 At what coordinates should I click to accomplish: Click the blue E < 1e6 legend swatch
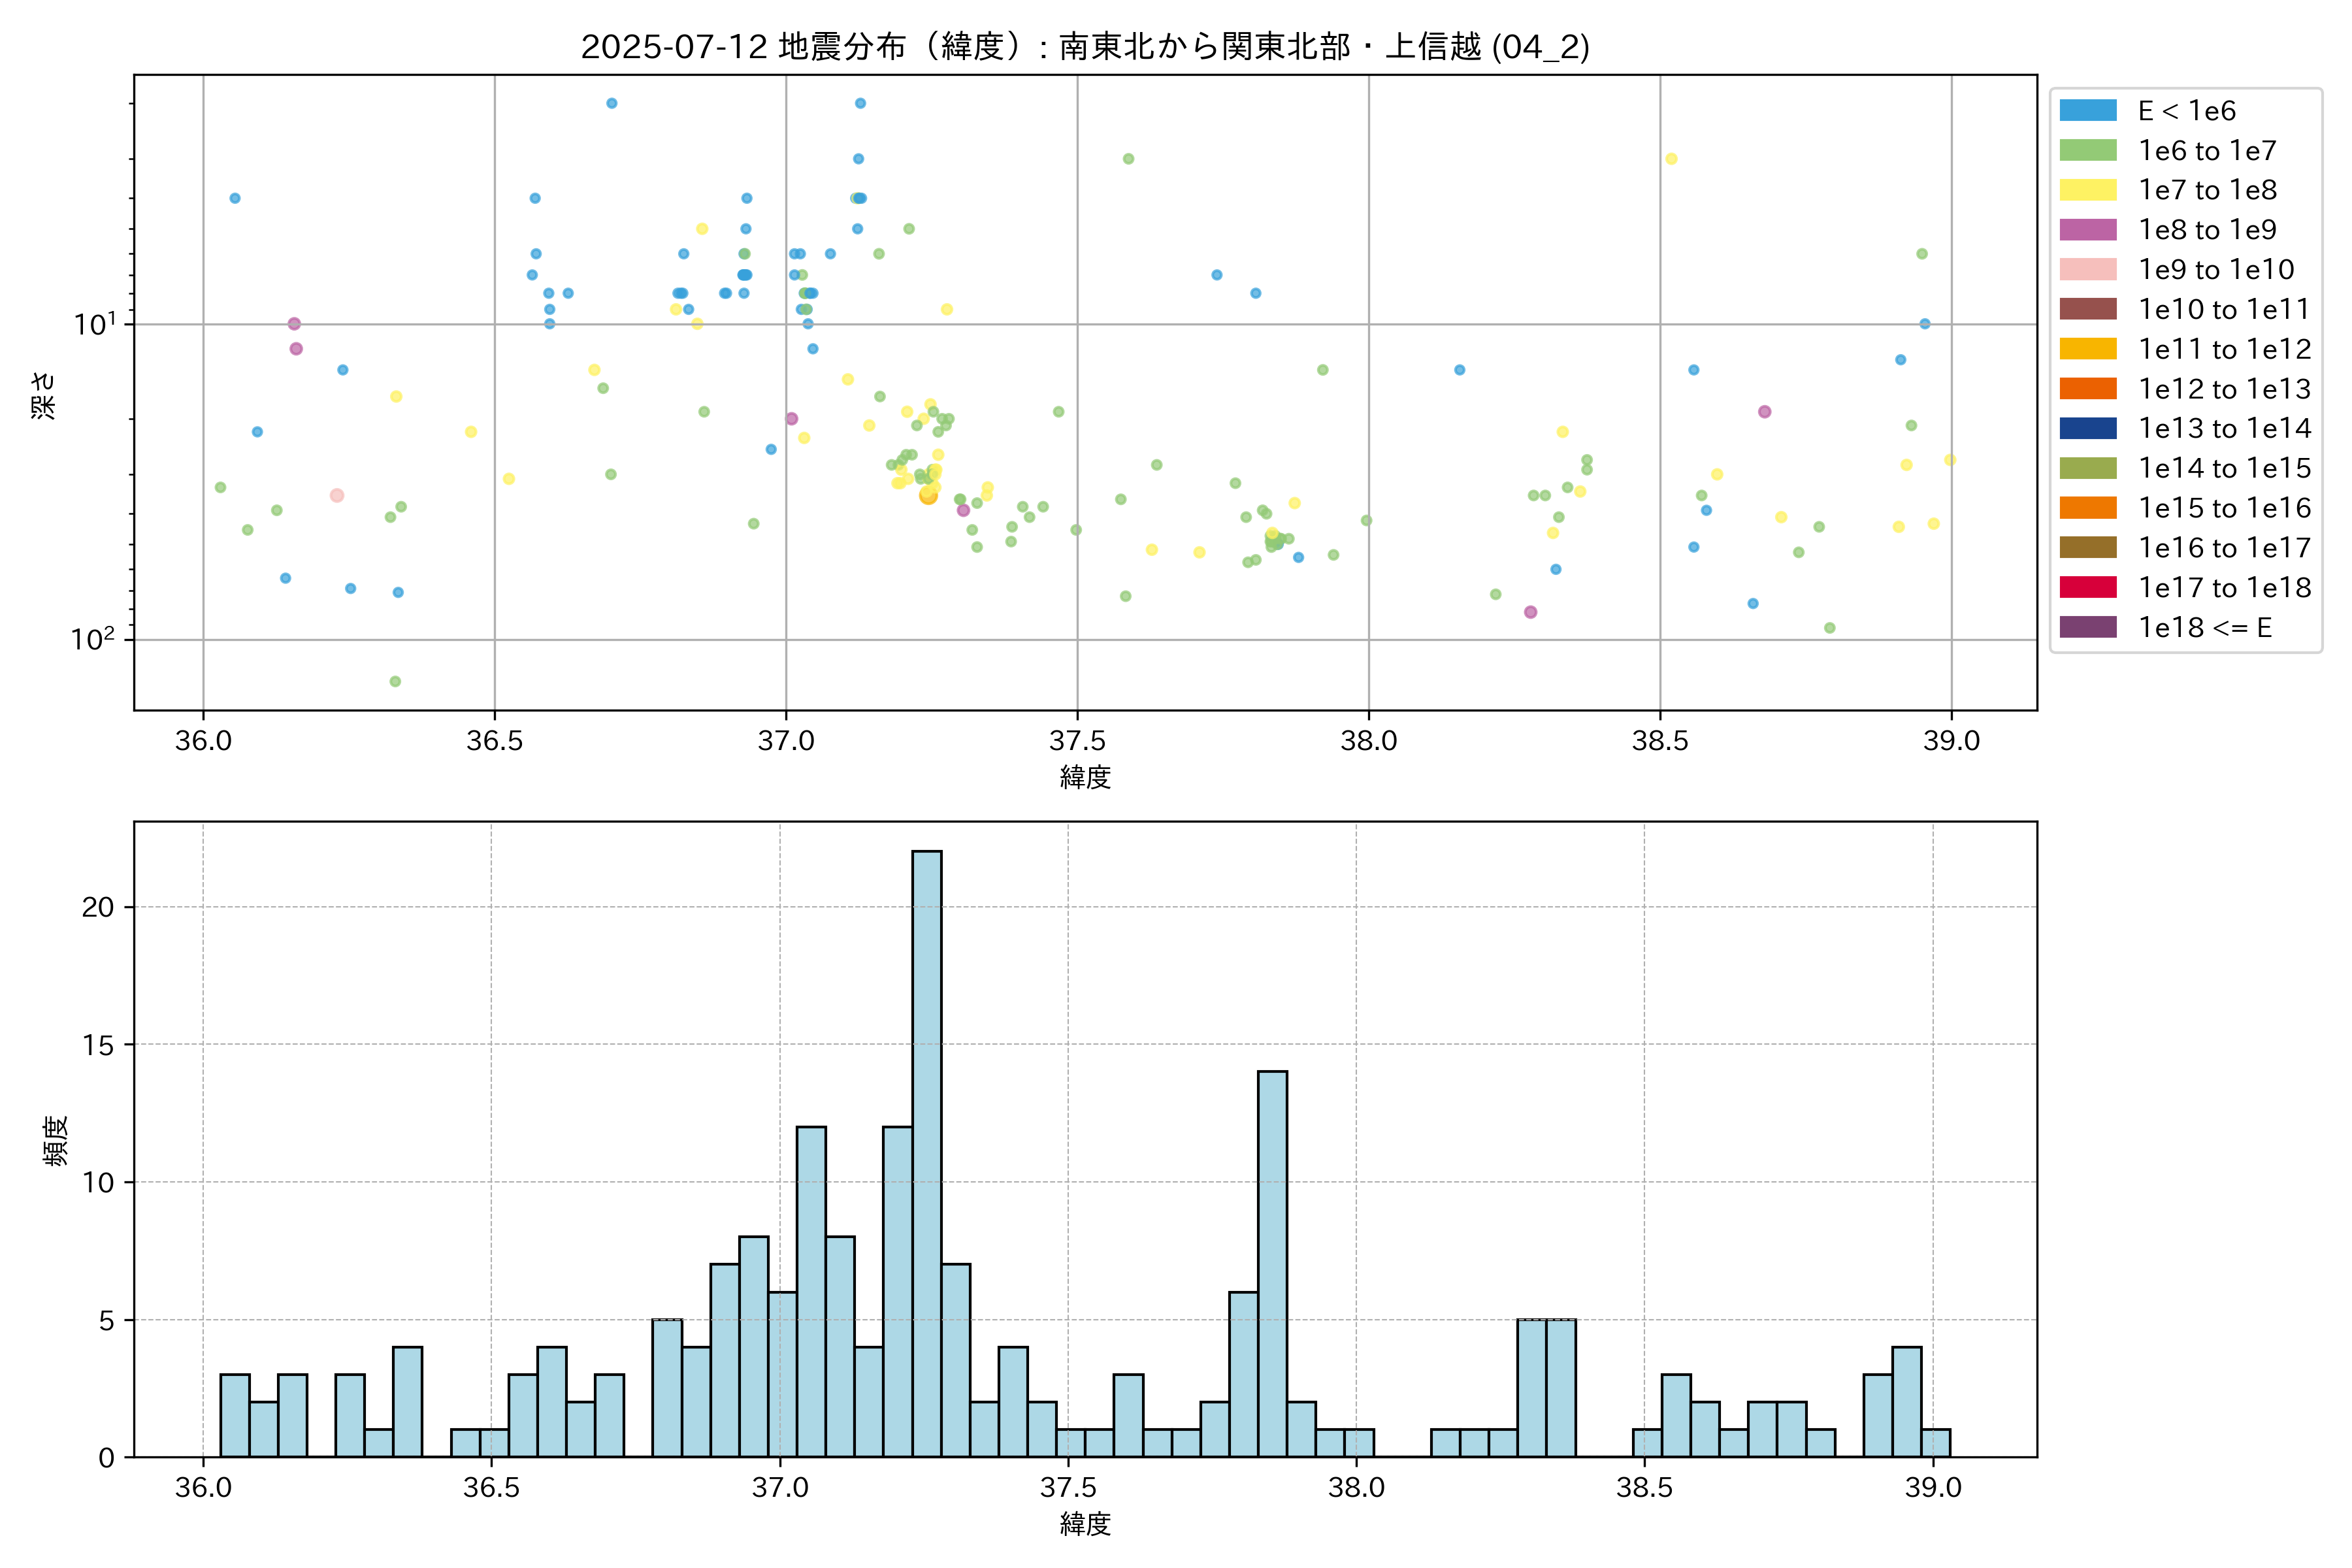click(2087, 110)
